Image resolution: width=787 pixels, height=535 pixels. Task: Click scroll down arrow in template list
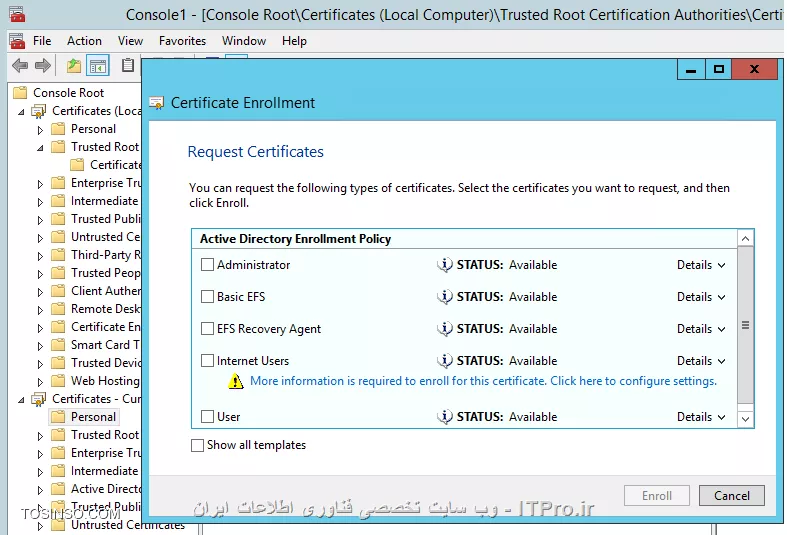click(745, 419)
